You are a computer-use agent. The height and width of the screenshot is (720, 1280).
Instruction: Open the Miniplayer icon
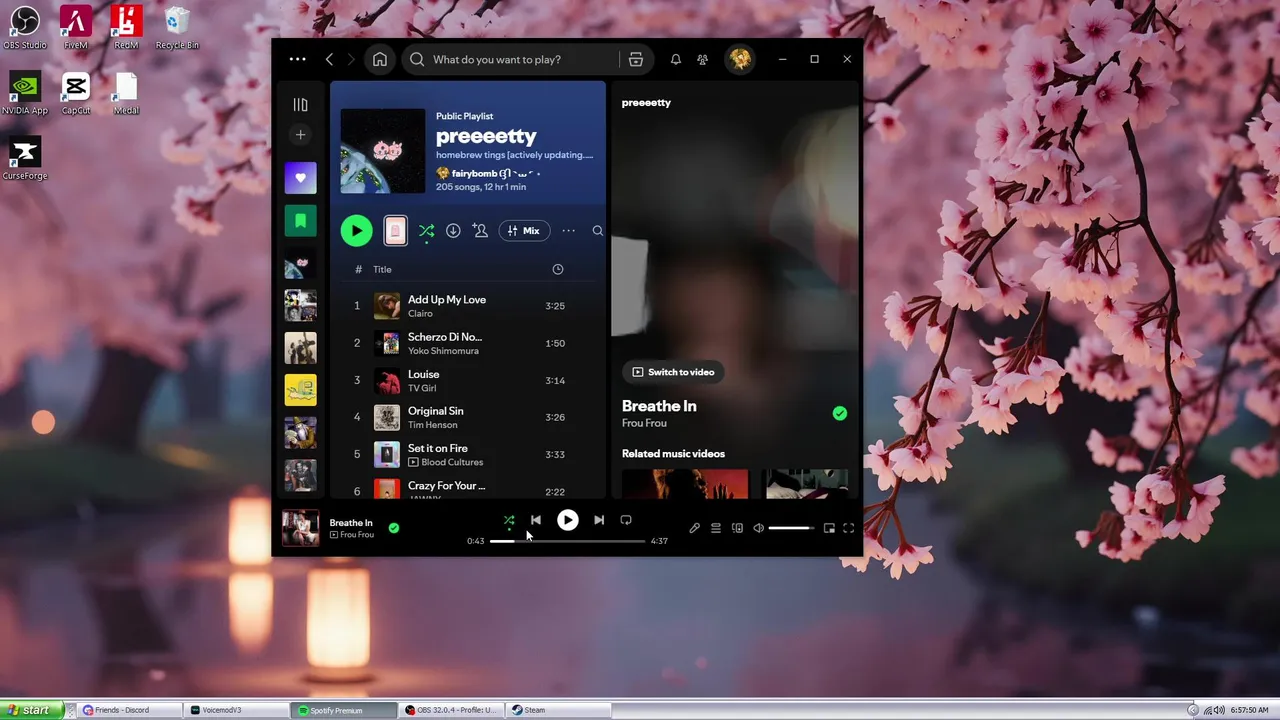tap(829, 528)
